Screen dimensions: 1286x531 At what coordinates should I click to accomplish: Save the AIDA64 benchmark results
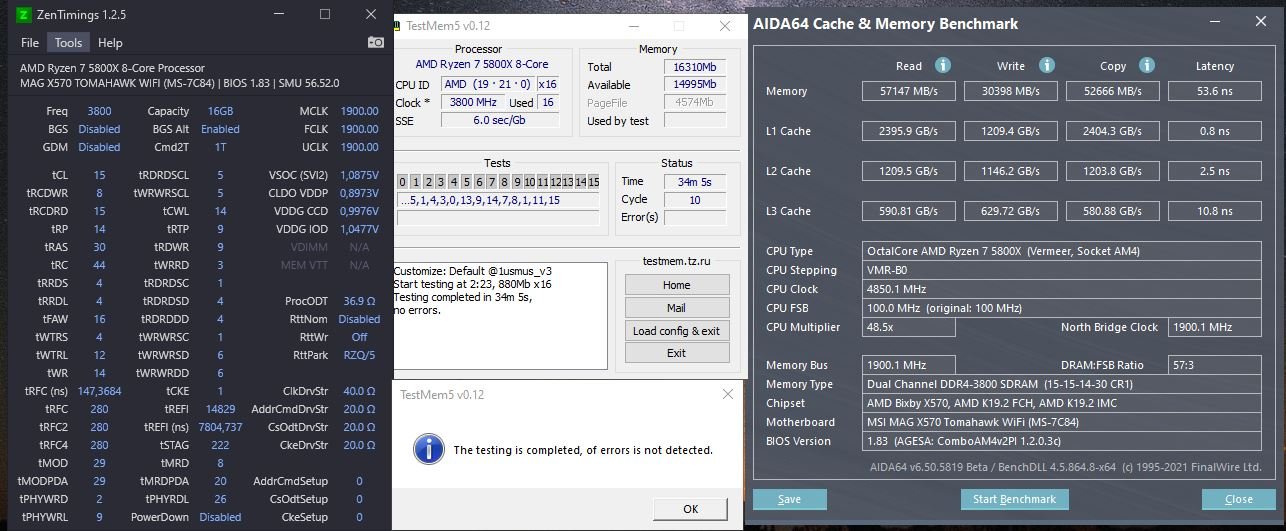(x=789, y=499)
